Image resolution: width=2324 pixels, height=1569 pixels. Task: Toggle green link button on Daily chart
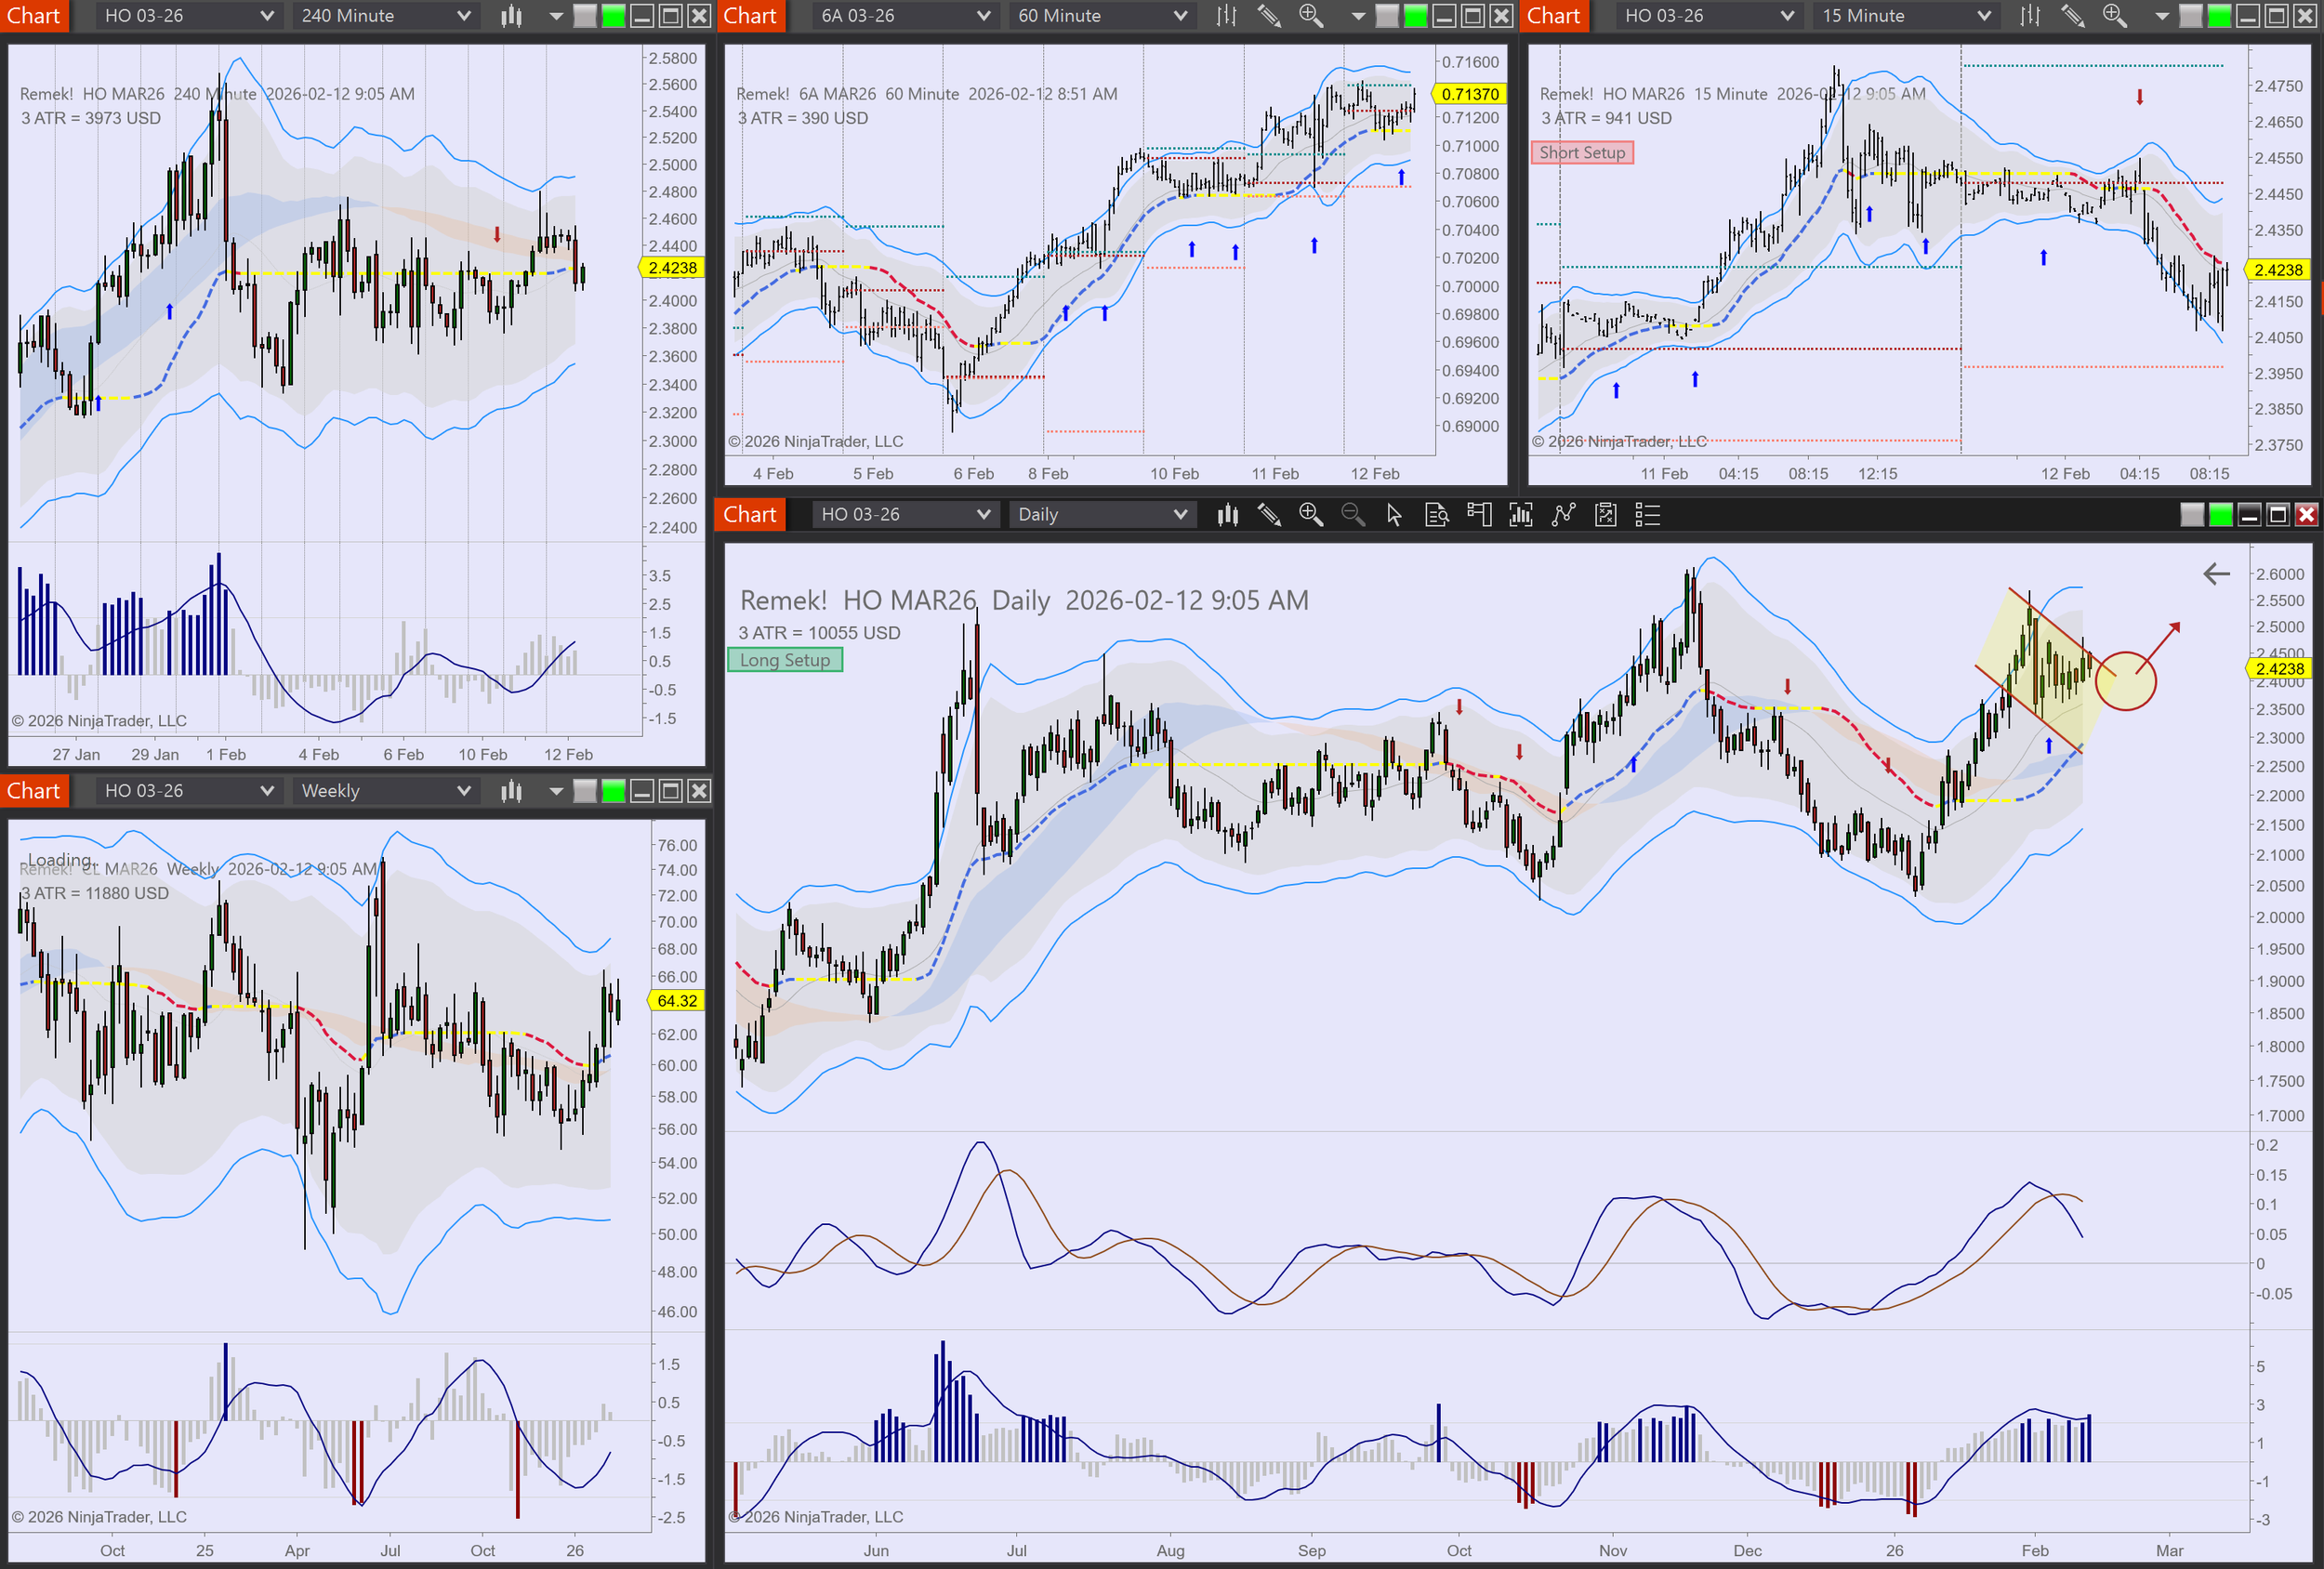[2220, 515]
